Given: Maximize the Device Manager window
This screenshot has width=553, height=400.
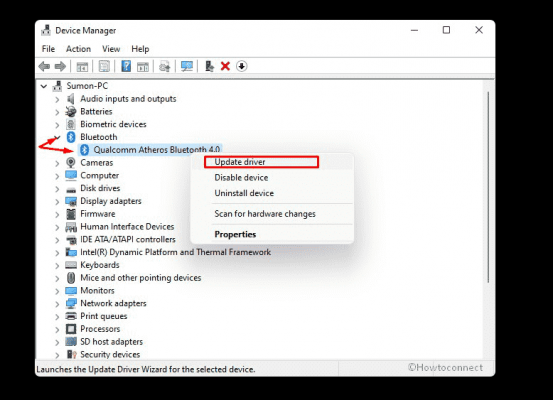Looking at the screenshot, I should 446,30.
